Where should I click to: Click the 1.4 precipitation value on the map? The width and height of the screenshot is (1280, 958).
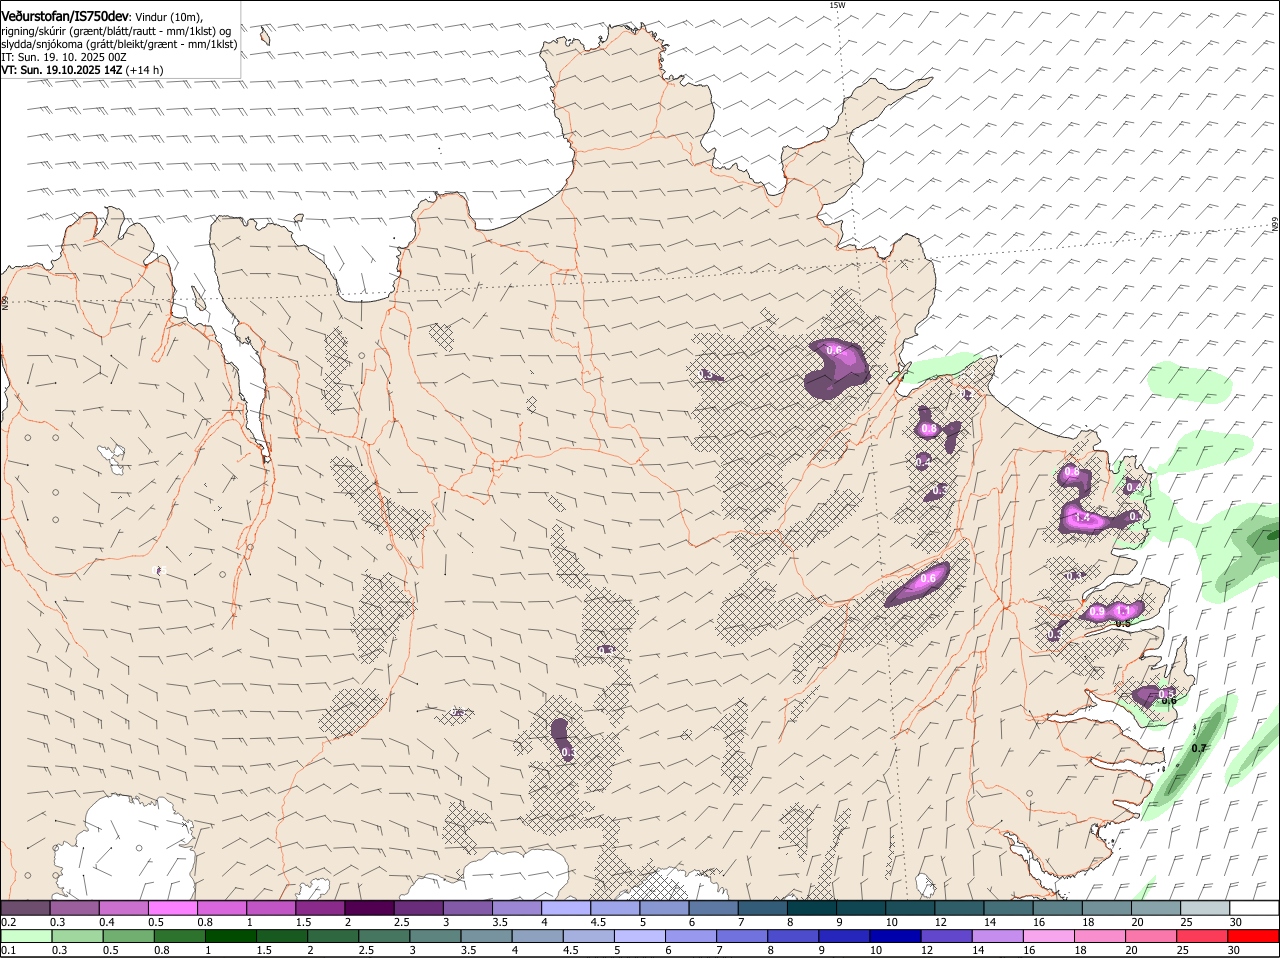point(1083,518)
